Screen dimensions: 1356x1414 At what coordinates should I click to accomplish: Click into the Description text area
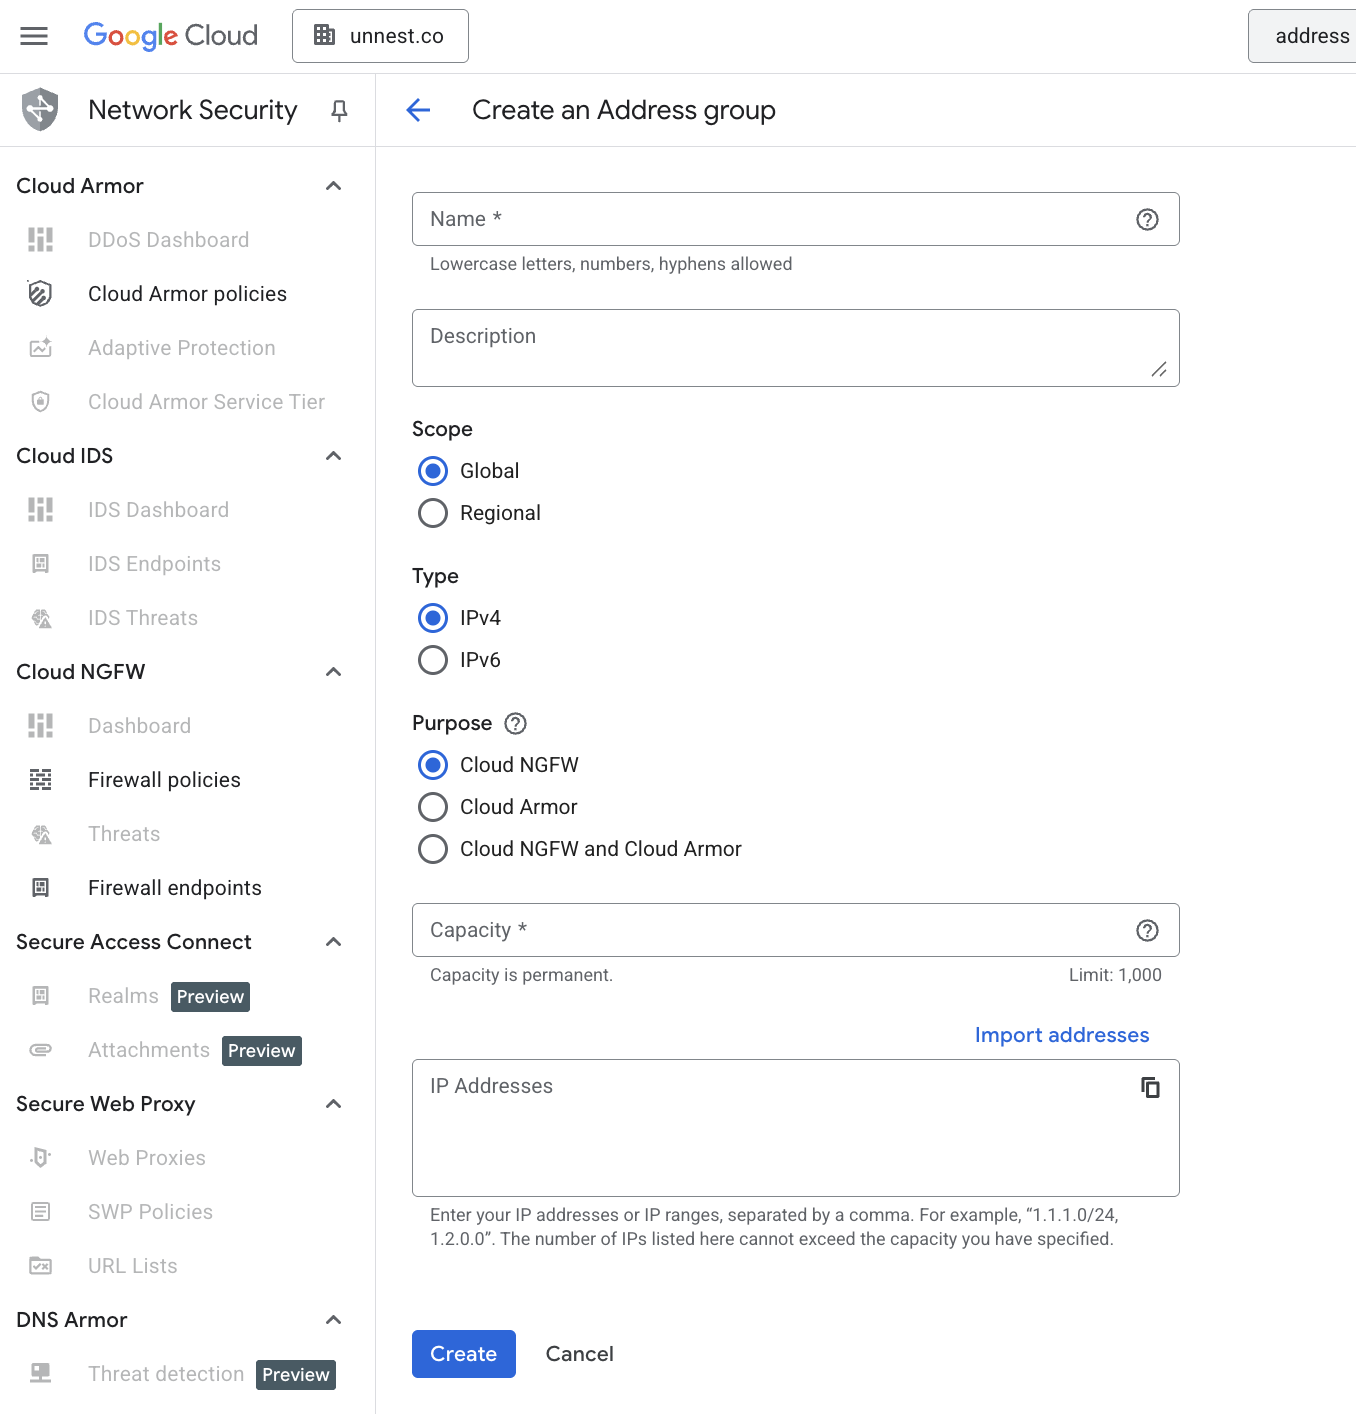click(x=795, y=348)
